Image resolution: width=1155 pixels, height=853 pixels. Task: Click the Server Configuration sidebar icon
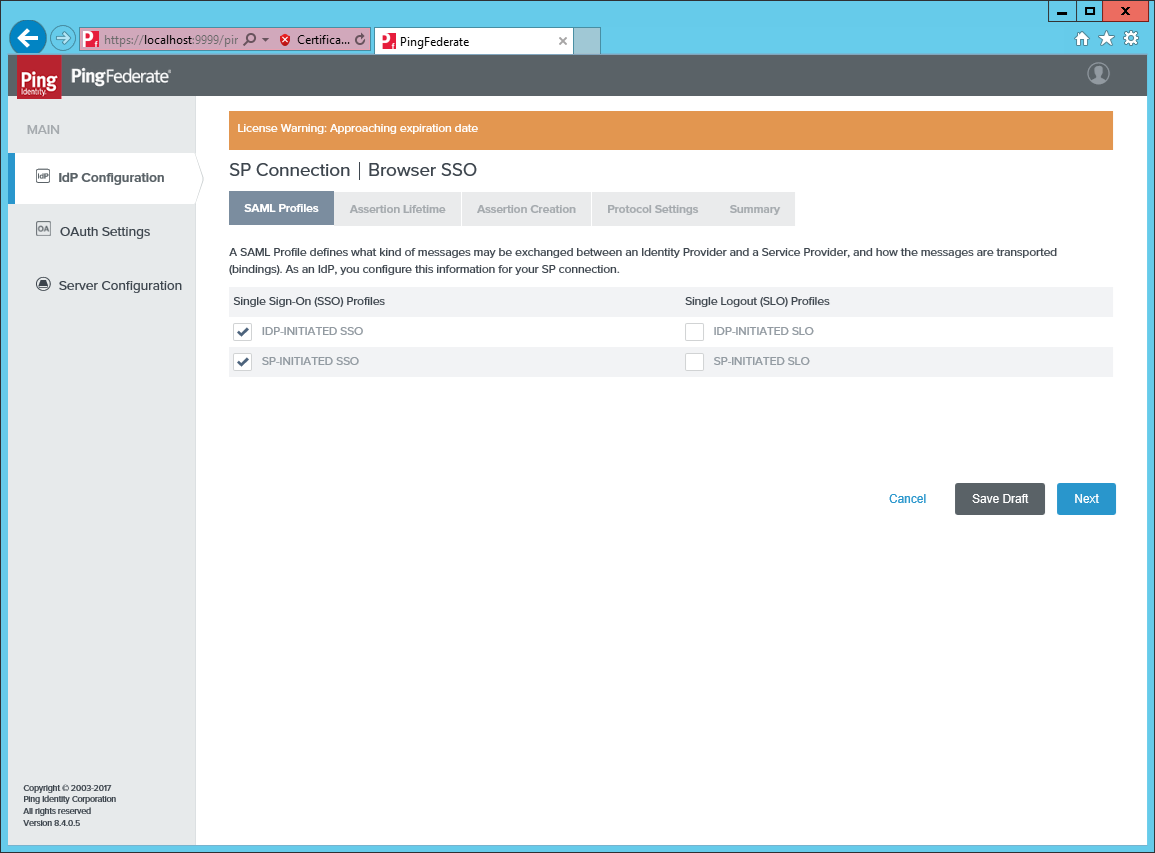pos(43,284)
